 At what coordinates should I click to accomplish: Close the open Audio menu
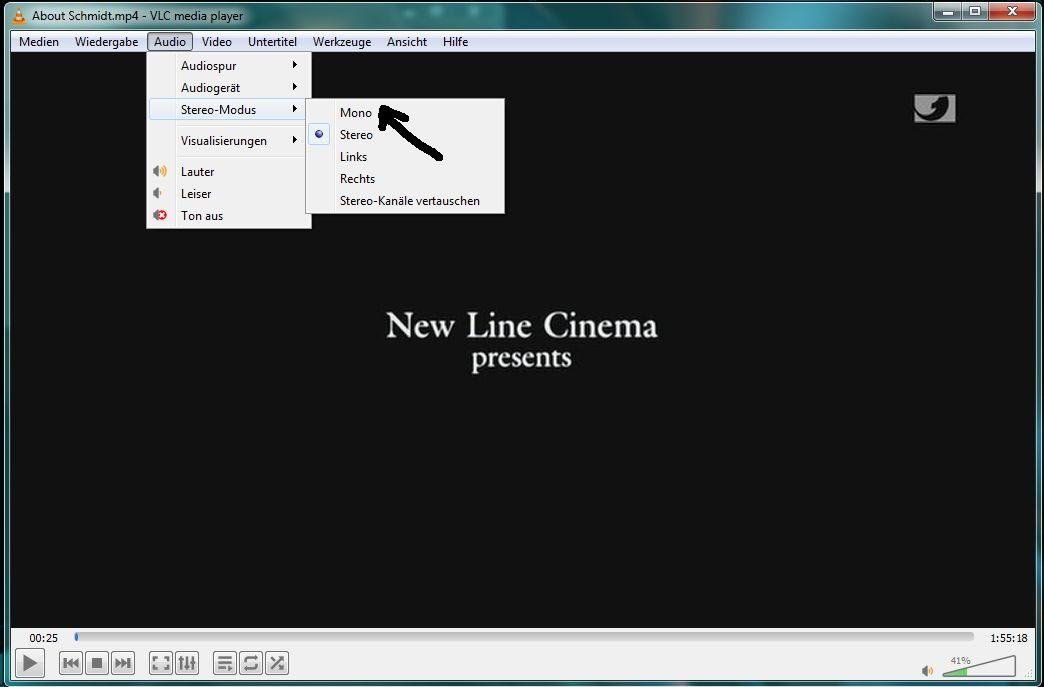pos(170,41)
